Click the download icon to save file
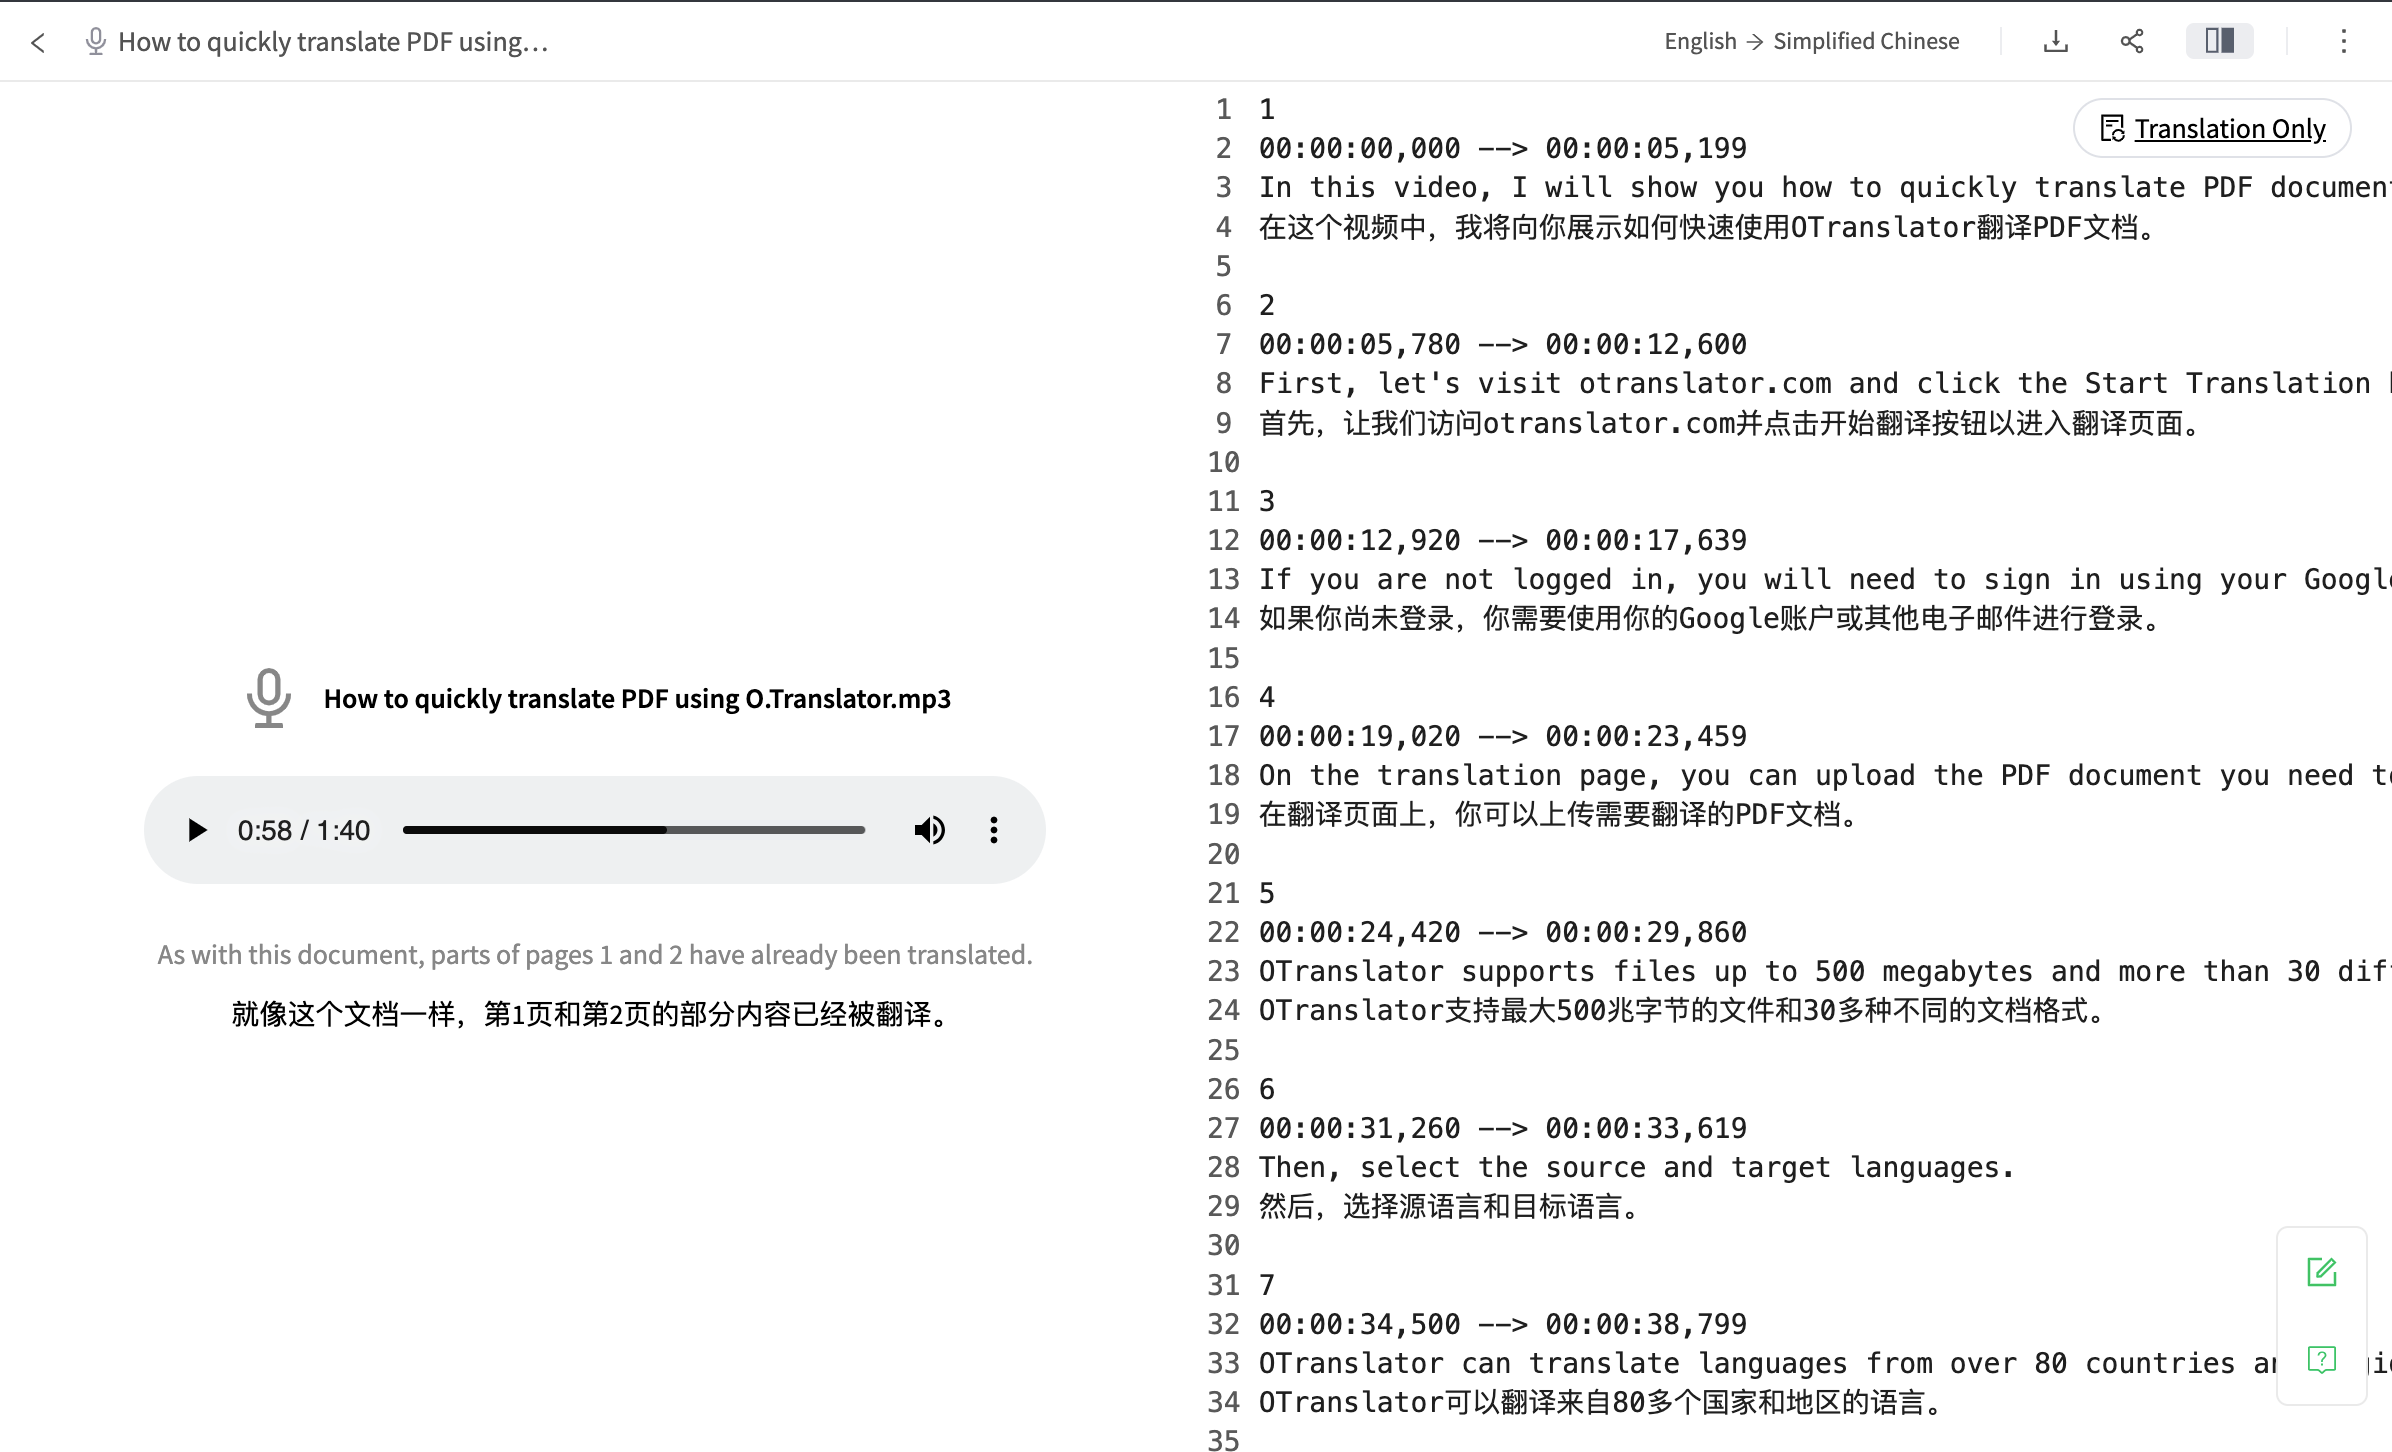The image size is (2392, 1452). click(2057, 41)
